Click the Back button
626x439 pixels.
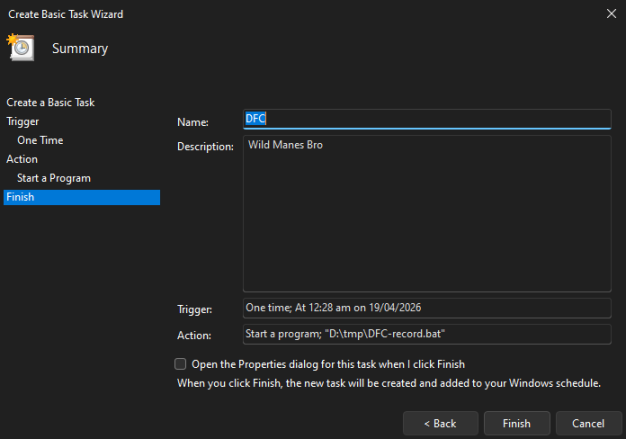pos(440,423)
